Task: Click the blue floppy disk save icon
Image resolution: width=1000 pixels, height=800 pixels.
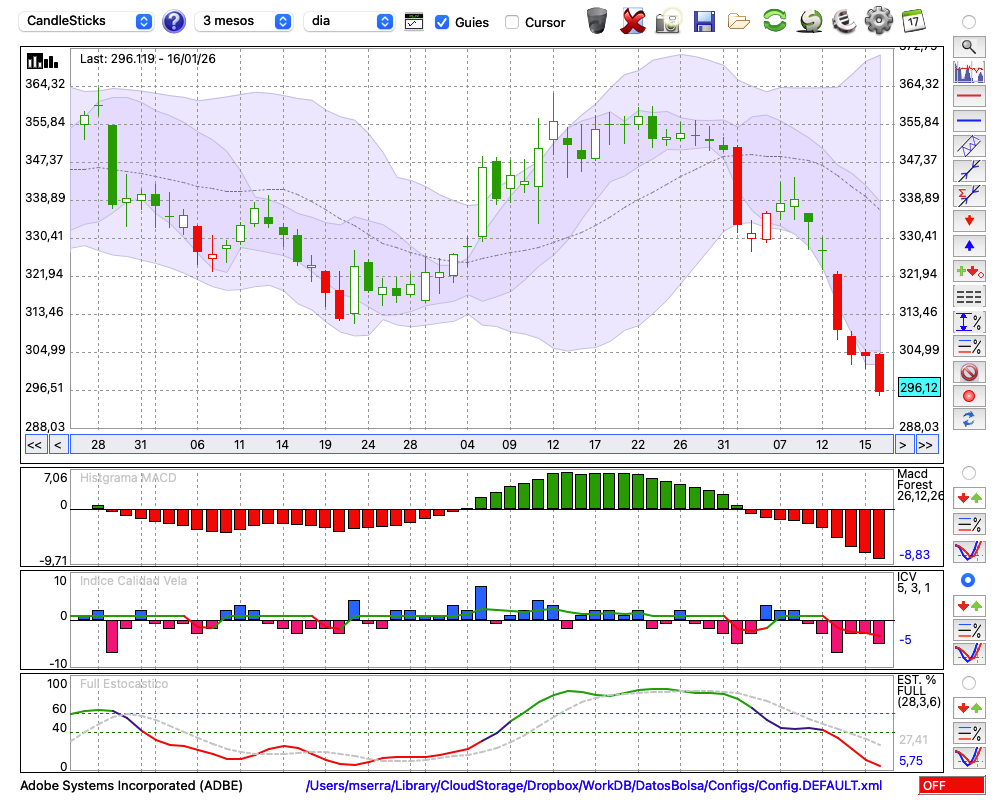Action: [x=704, y=21]
